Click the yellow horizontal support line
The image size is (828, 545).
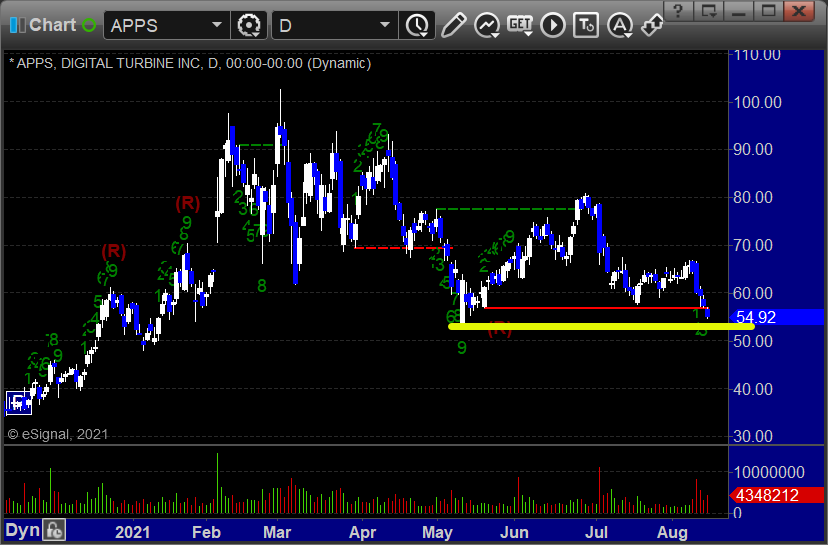(601, 326)
